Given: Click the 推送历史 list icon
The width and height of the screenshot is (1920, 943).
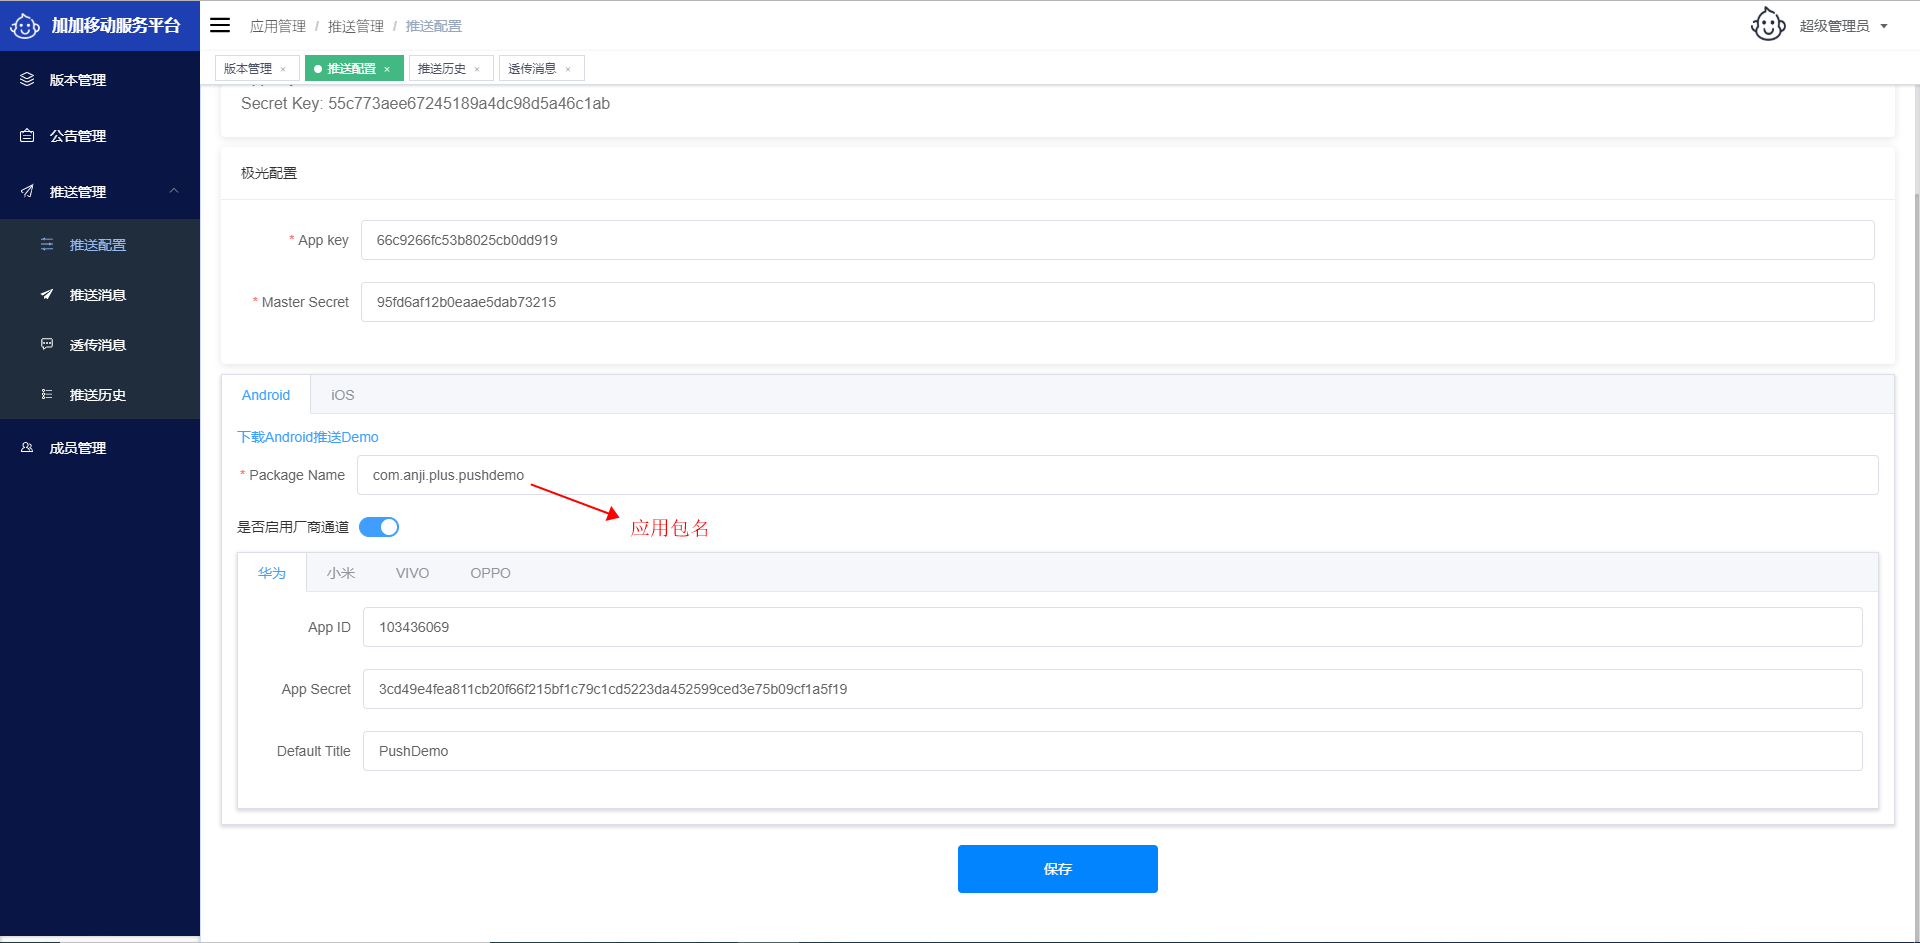Looking at the screenshot, I should coord(47,394).
